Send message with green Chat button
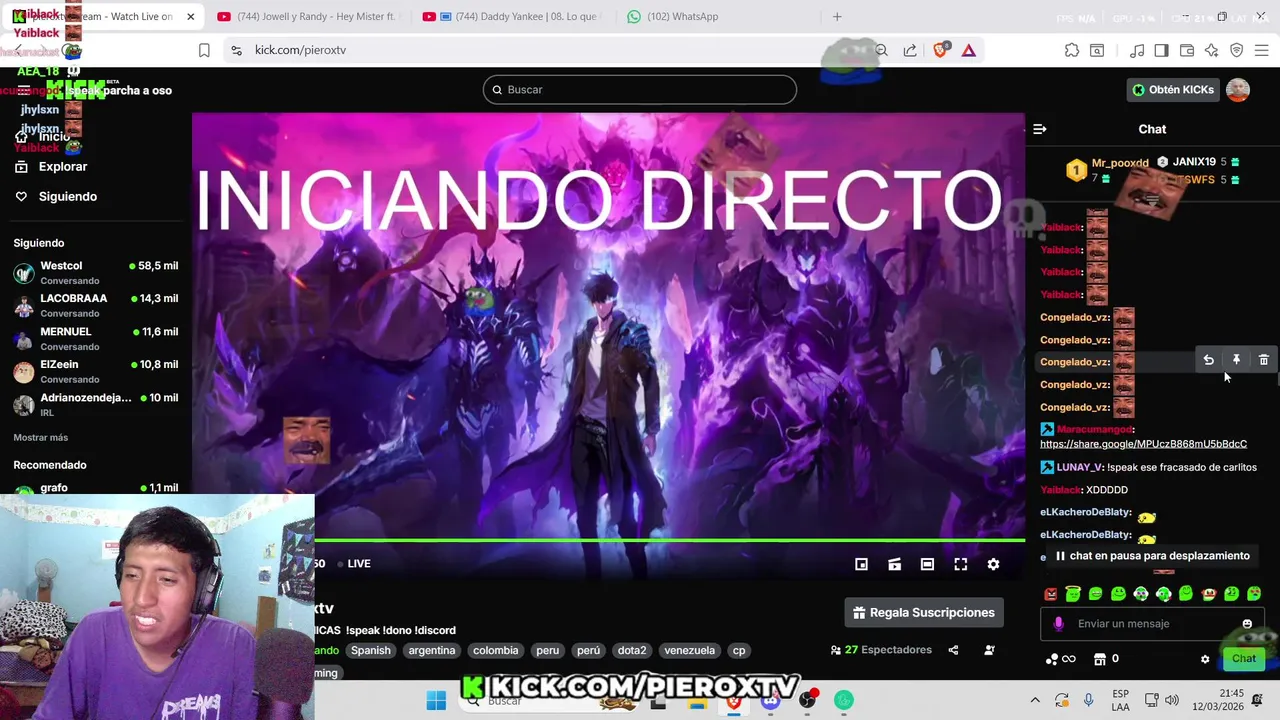Viewport: 1280px width, 720px height. (1244, 659)
